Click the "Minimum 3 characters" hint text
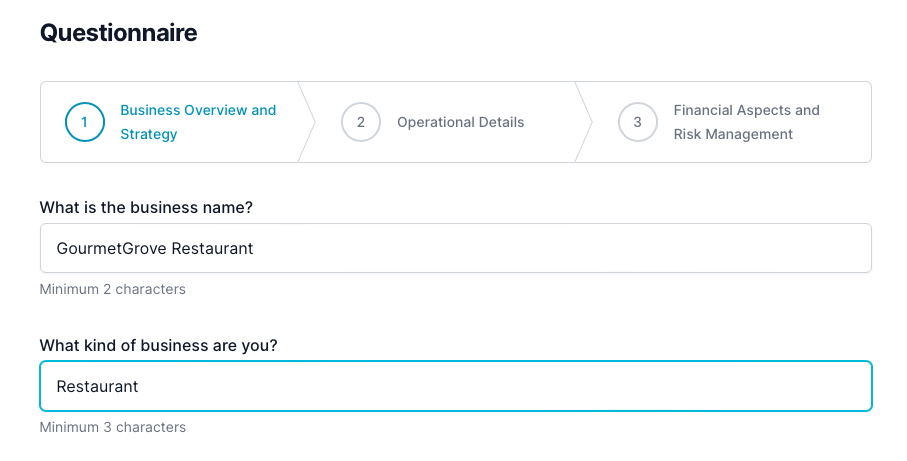The width and height of the screenshot is (907, 461). (112, 427)
